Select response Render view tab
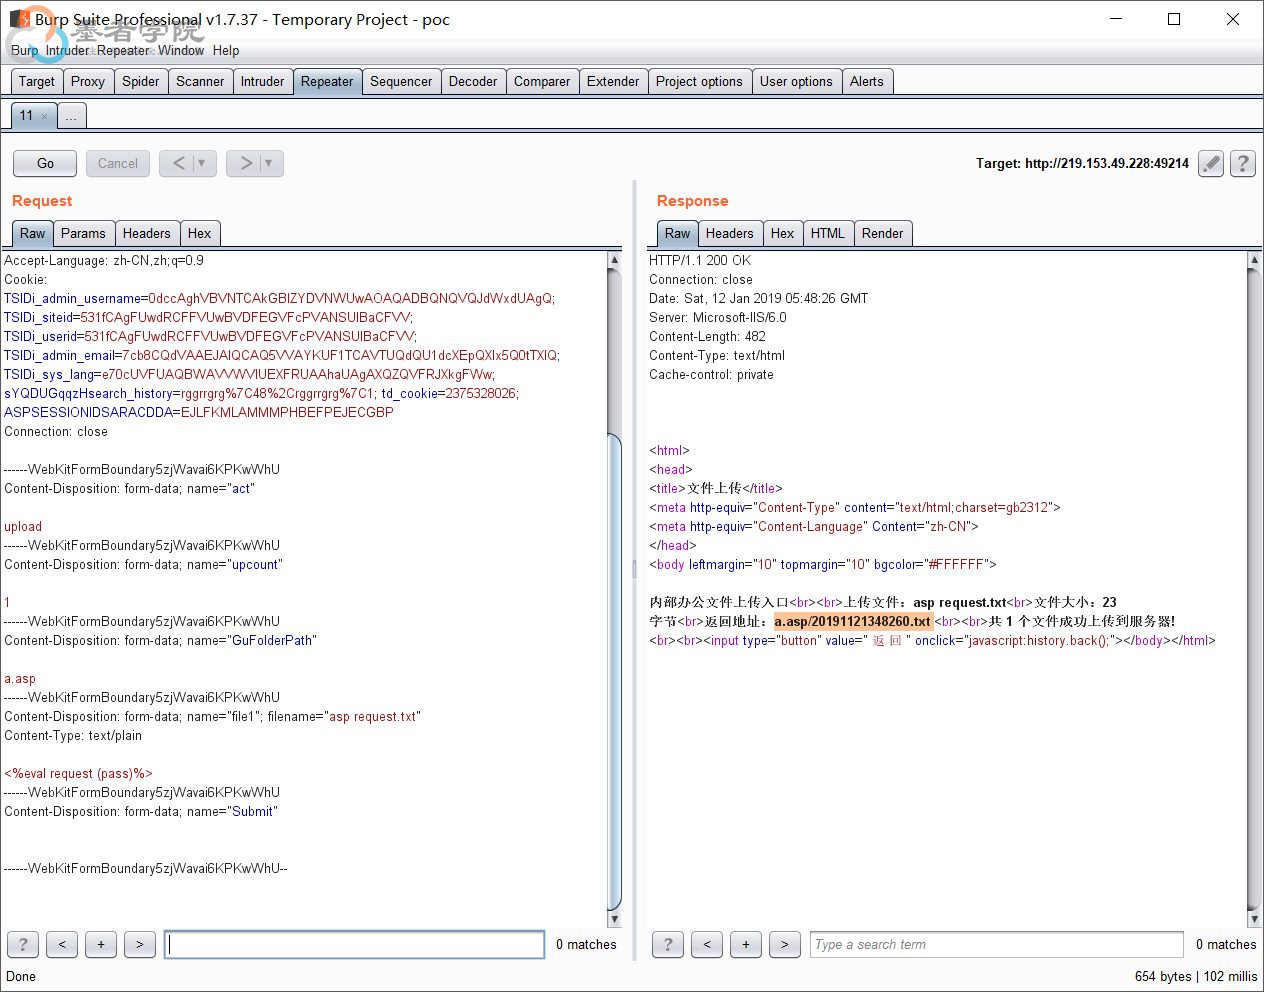Image resolution: width=1264 pixels, height=992 pixels. (x=883, y=233)
